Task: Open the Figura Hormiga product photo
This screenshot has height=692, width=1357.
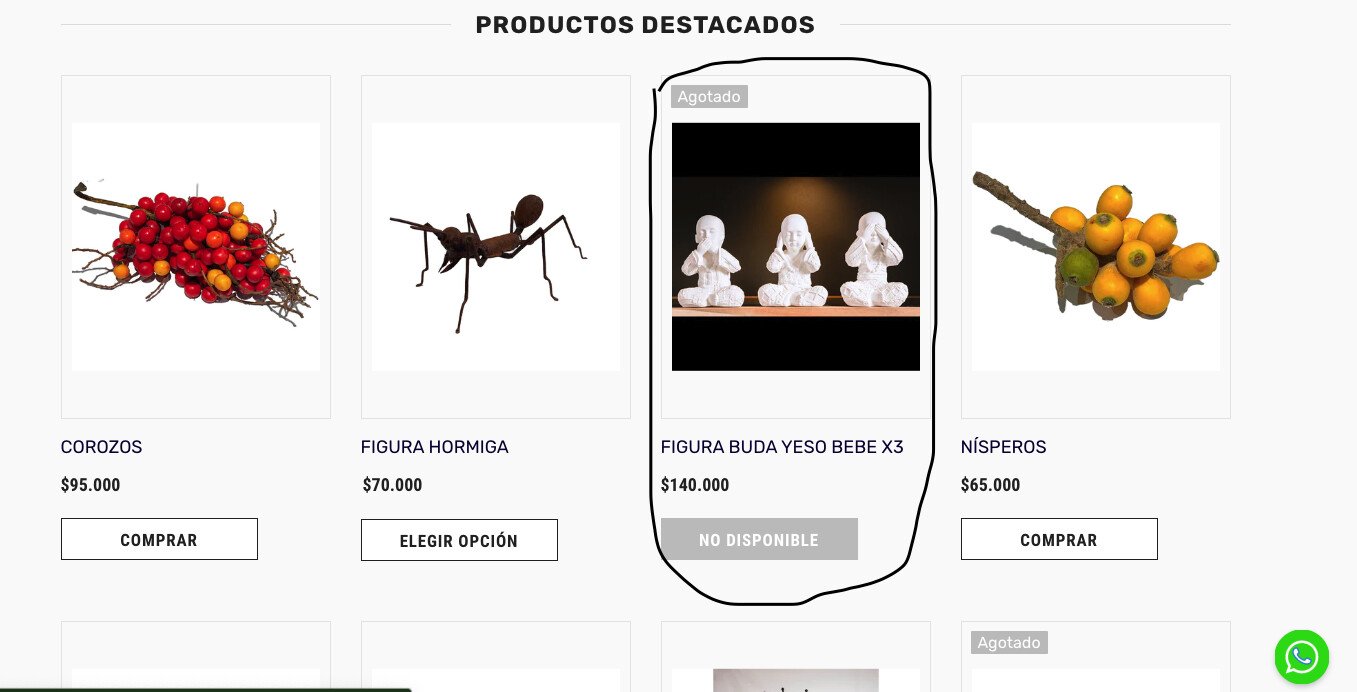Action: pyautogui.click(x=496, y=247)
